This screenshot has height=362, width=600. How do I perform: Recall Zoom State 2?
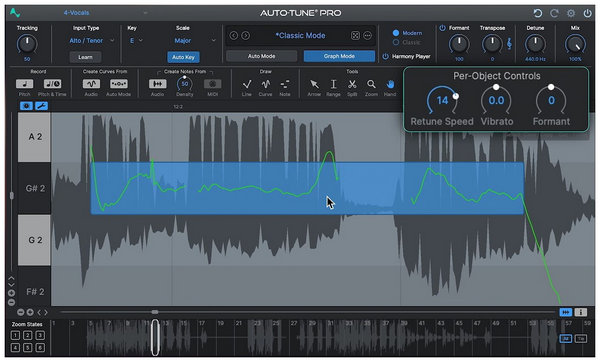pyautogui.click(x=28, y=335)
